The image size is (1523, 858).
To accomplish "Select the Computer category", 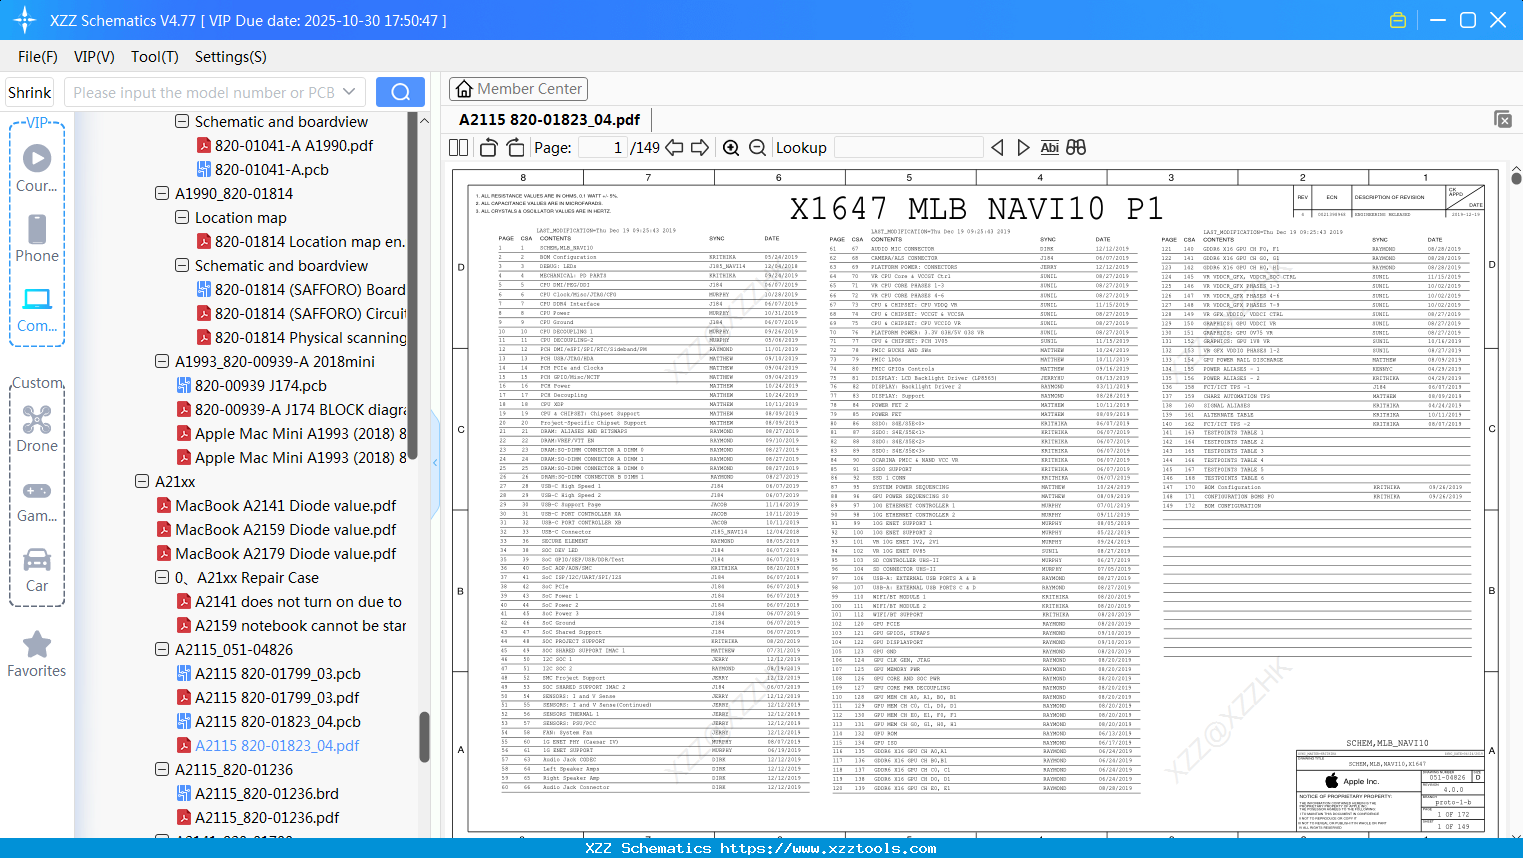I will pos(37,309).
